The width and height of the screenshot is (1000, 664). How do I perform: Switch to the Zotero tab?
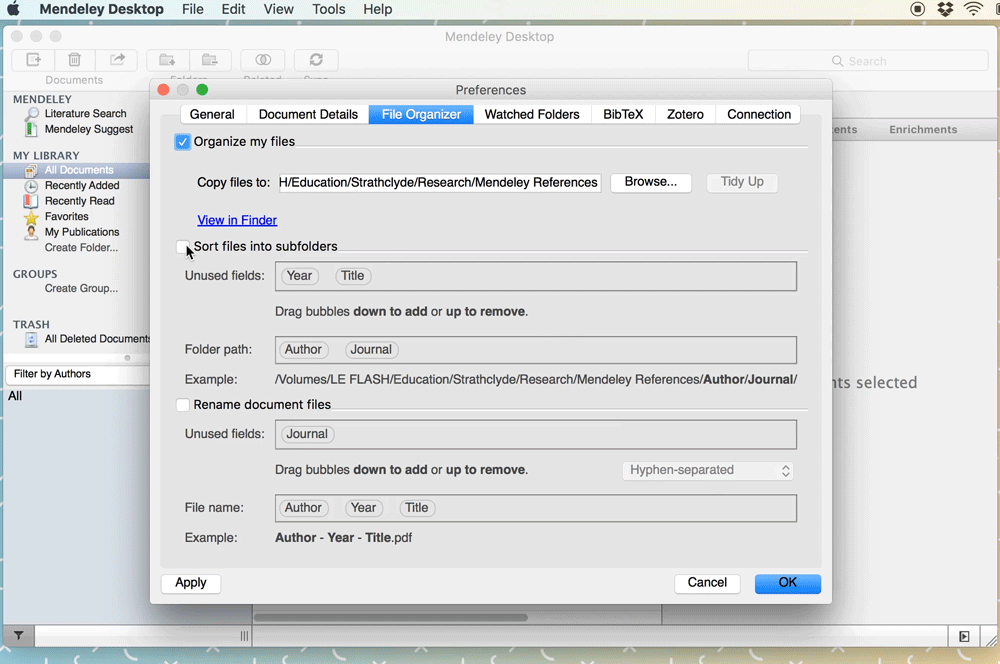(685, 114)
